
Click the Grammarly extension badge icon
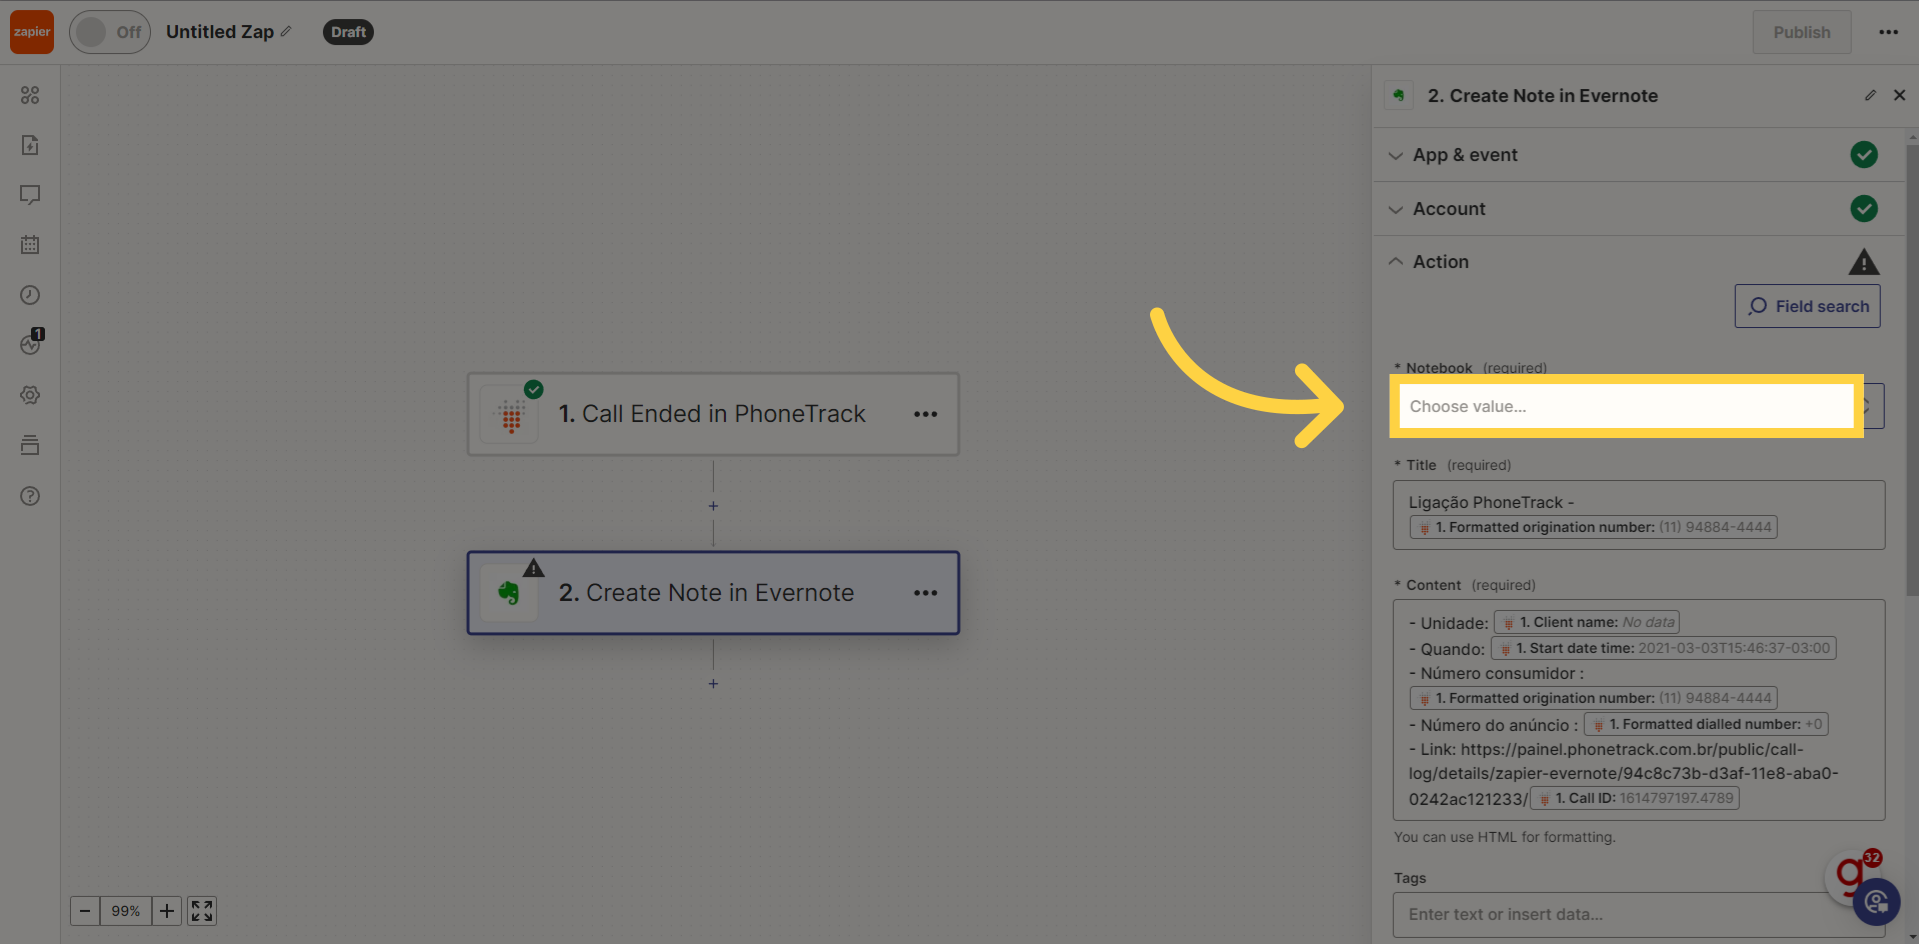(1851, 876)
